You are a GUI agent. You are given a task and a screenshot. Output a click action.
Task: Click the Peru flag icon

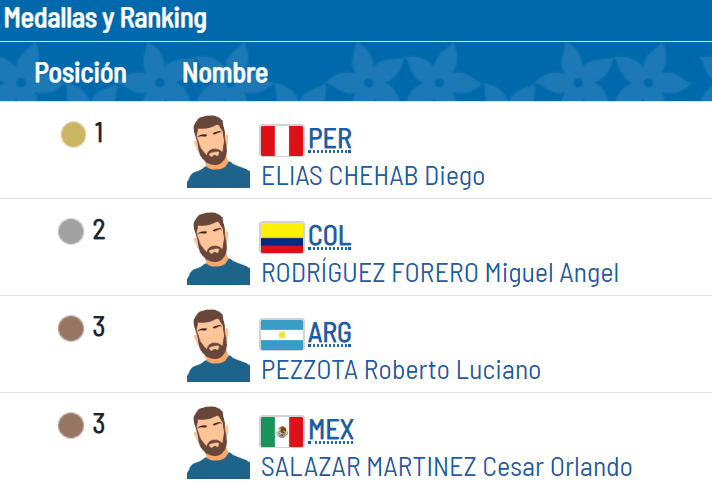282,141
